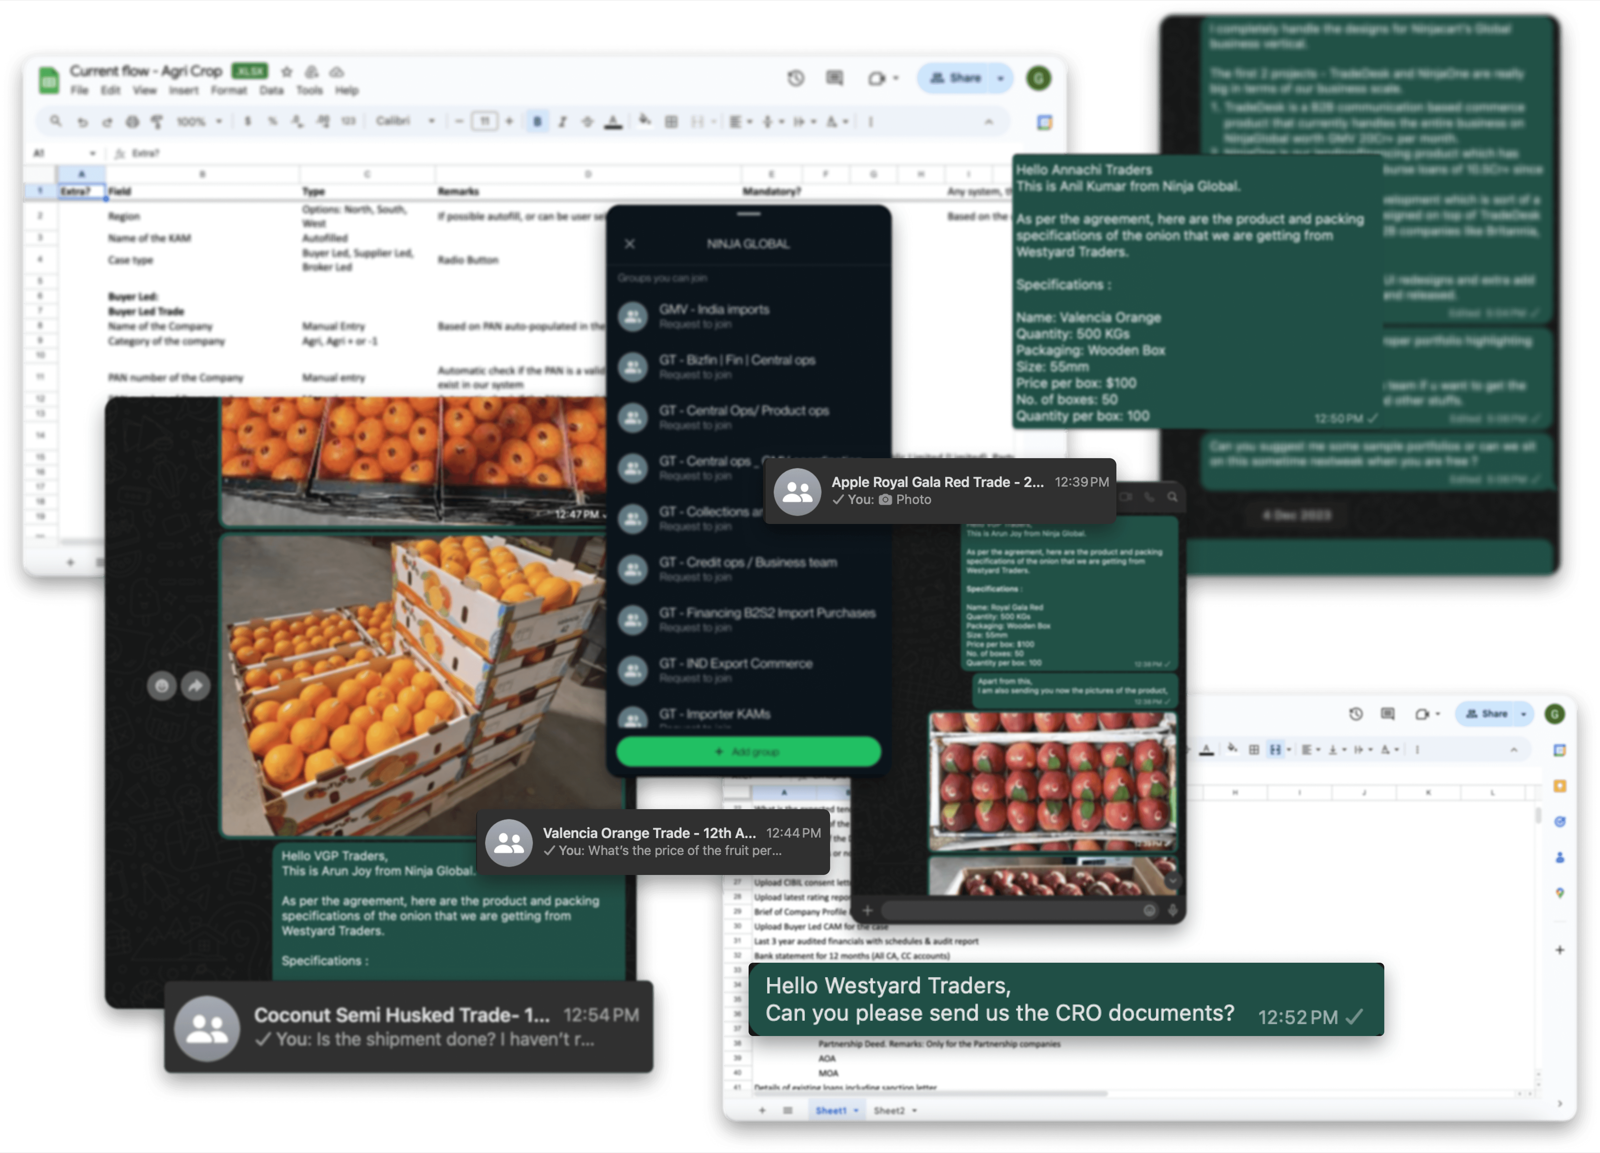This screenshot has width=1600, height=1153.
Task: Open Google Keep in the lower spreadsheet's side panel
Action: 1560,786
